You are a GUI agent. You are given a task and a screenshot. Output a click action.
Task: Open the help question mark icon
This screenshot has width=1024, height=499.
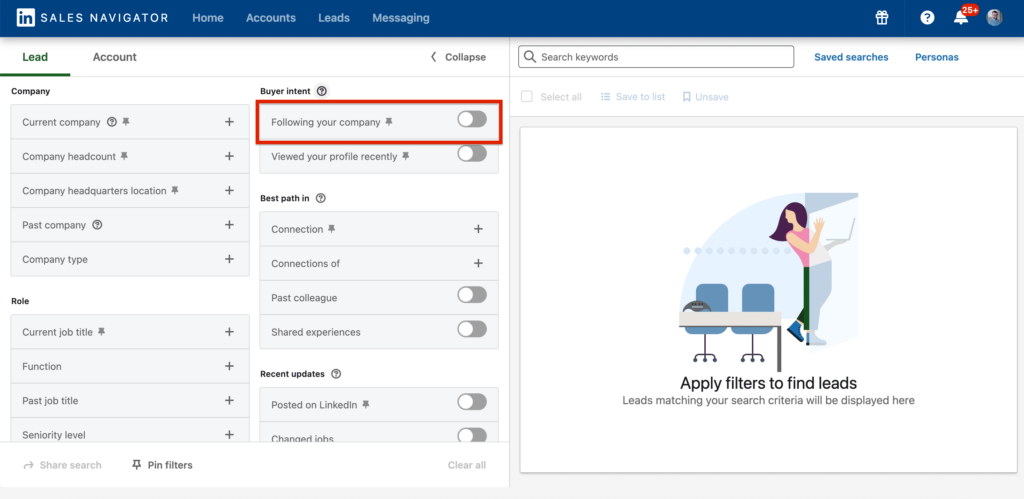(927, 18)
